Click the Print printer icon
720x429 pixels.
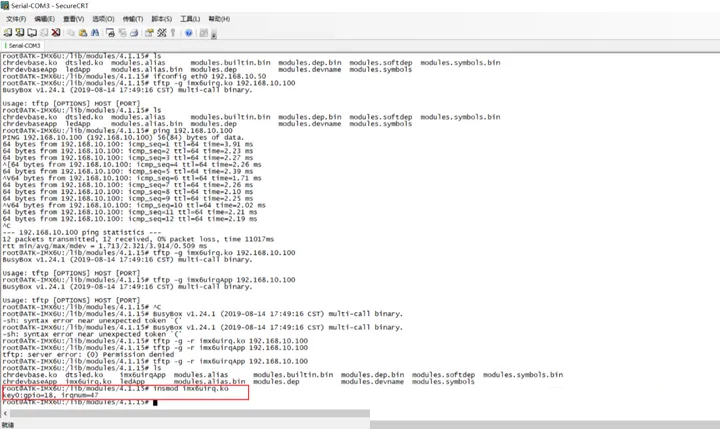(x=134, y=33)
